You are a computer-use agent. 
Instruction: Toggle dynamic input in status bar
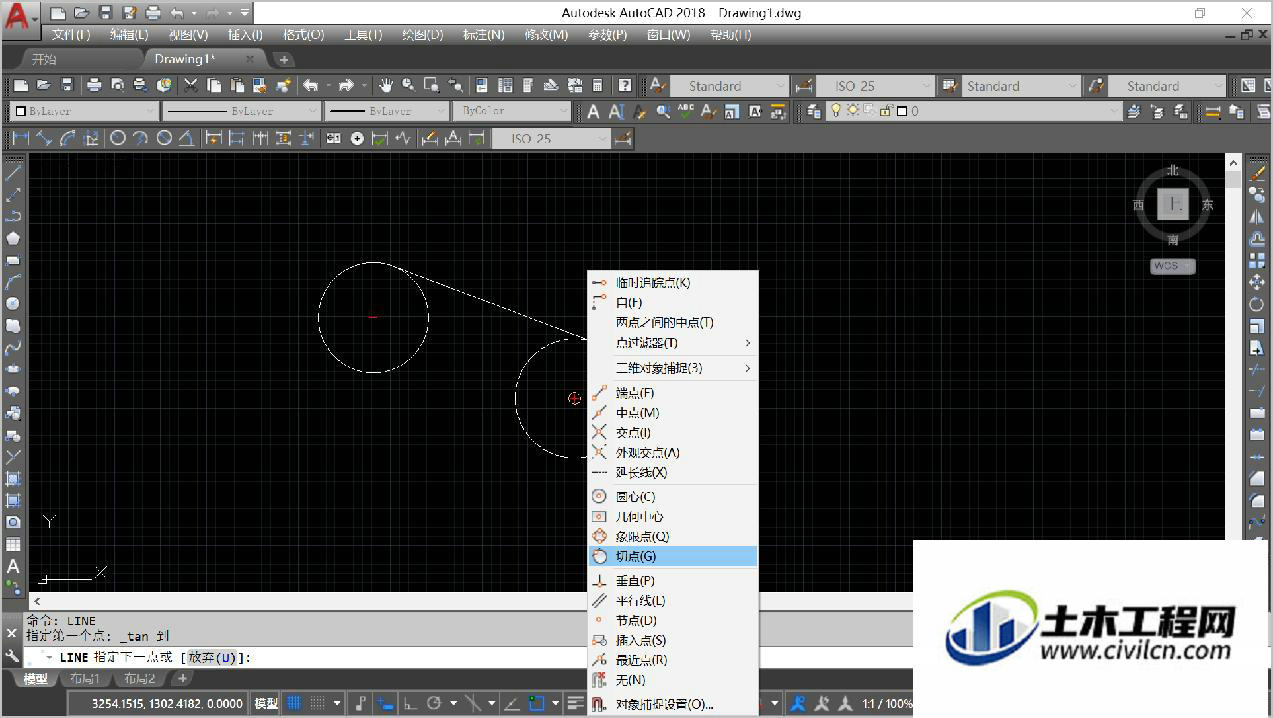click(x=384, y=703)
